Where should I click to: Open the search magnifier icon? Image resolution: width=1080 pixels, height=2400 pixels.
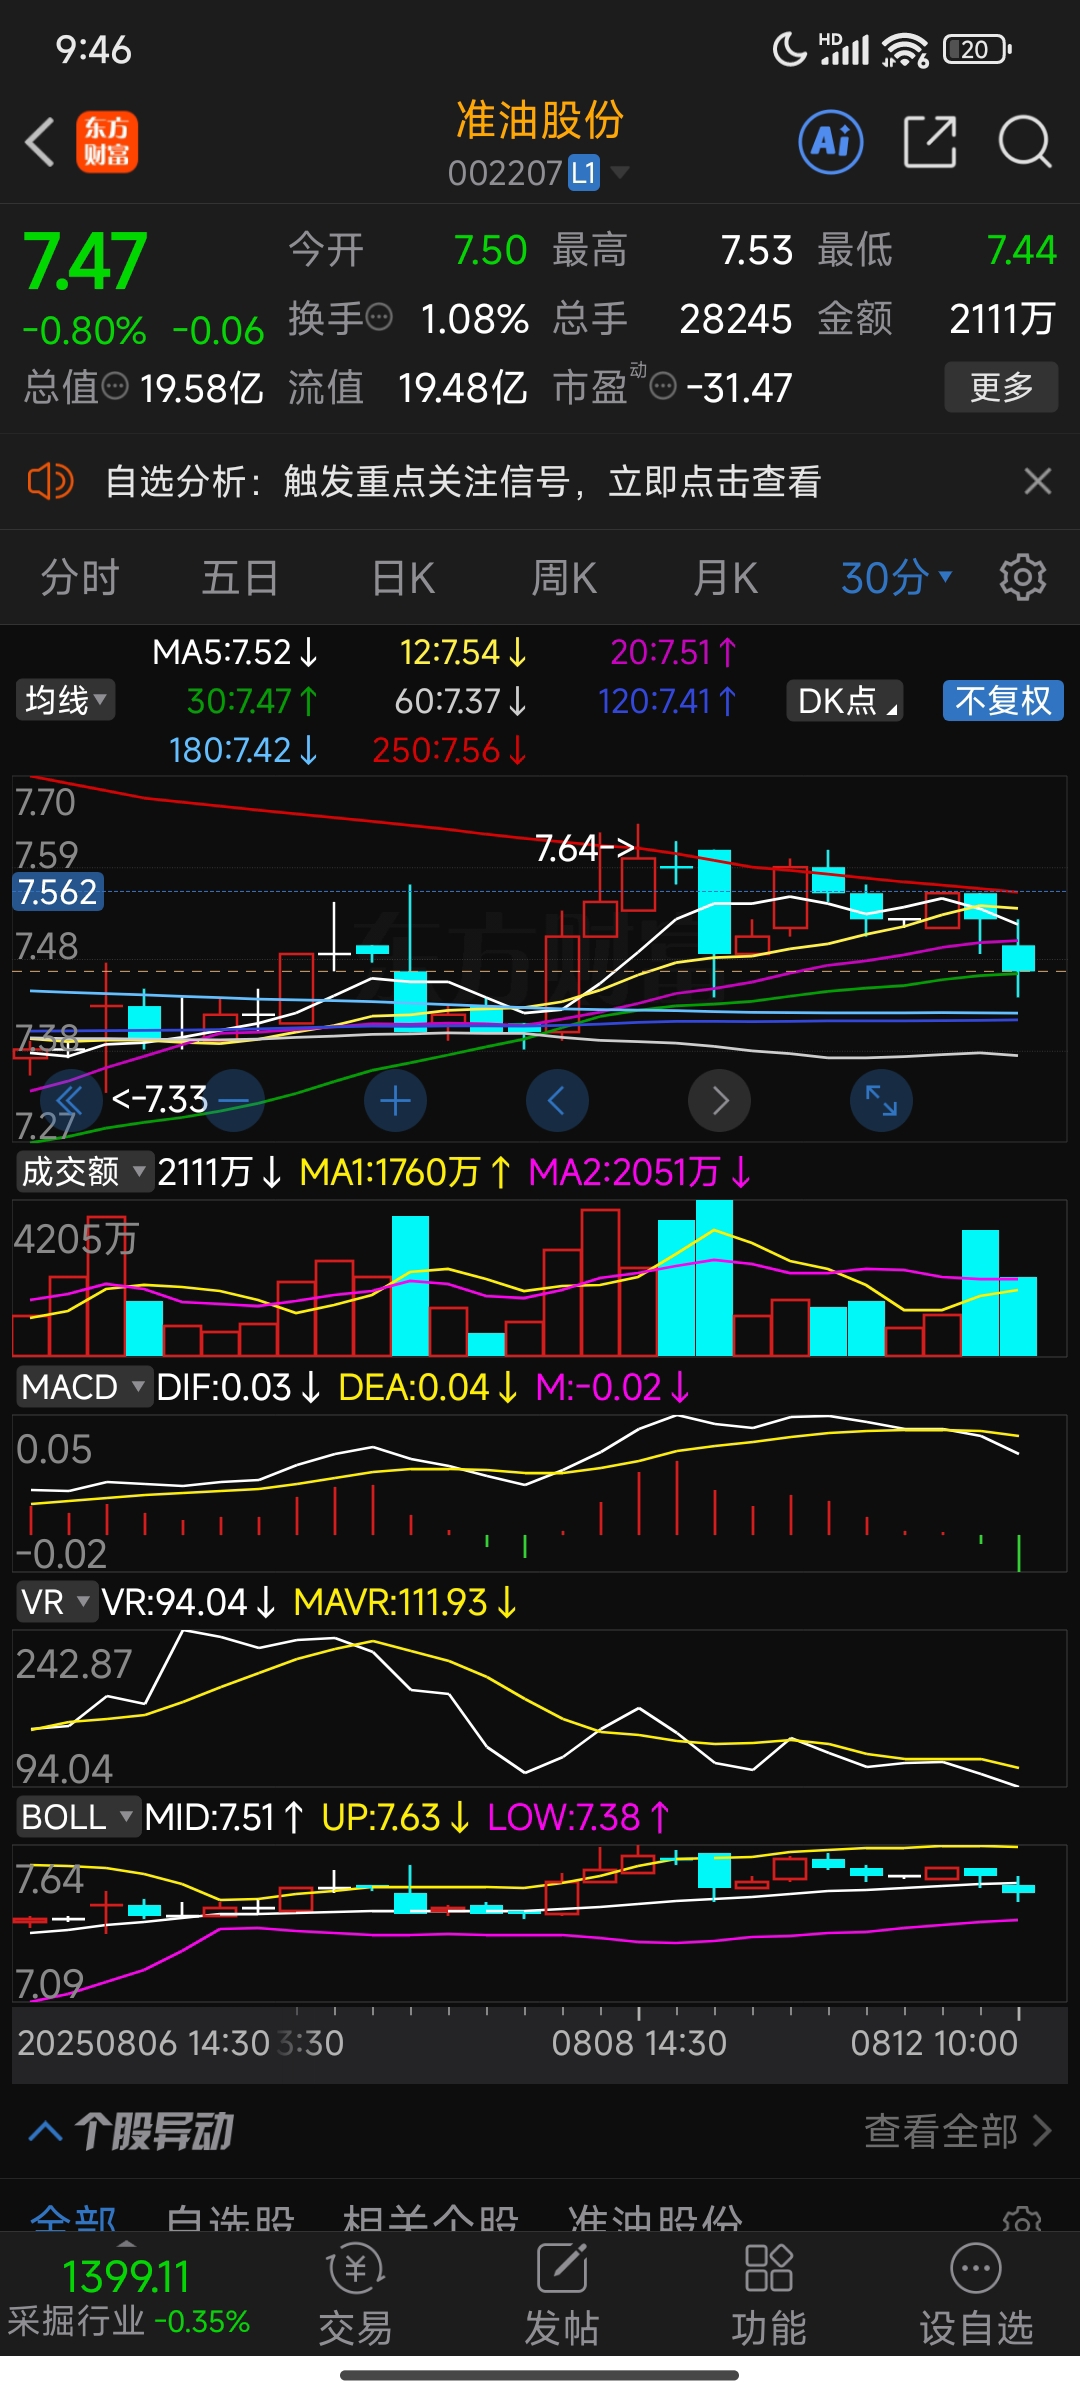click(x=1025, y=142)
